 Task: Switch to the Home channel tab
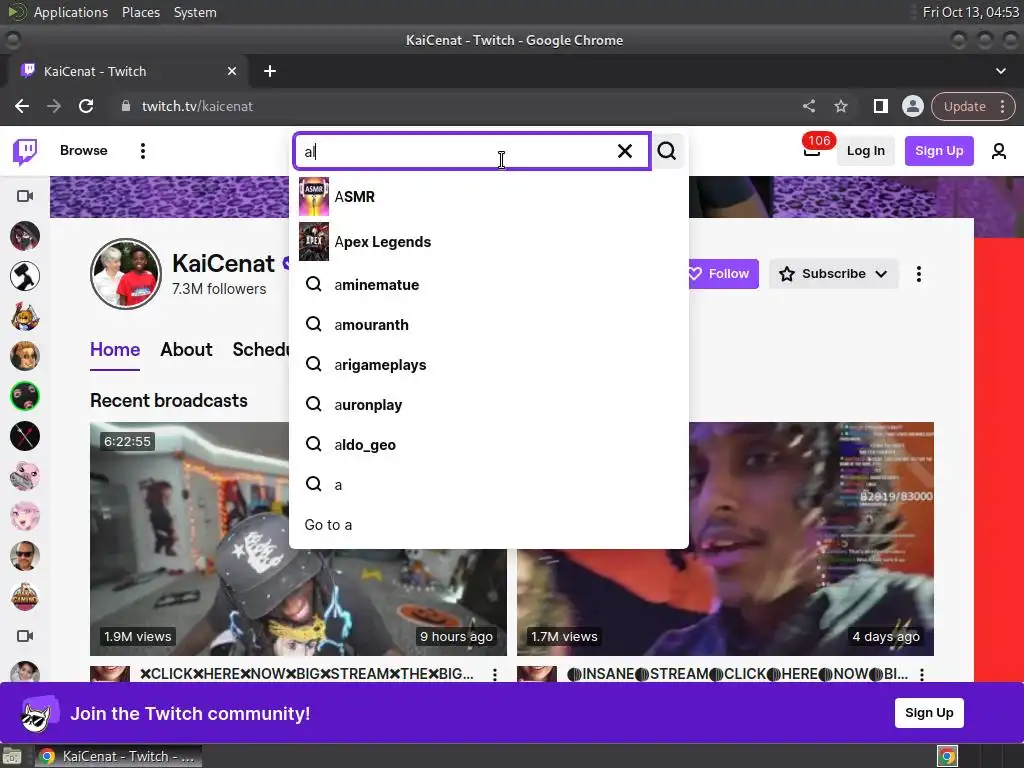pyautogui.click(x=115, y=349)
